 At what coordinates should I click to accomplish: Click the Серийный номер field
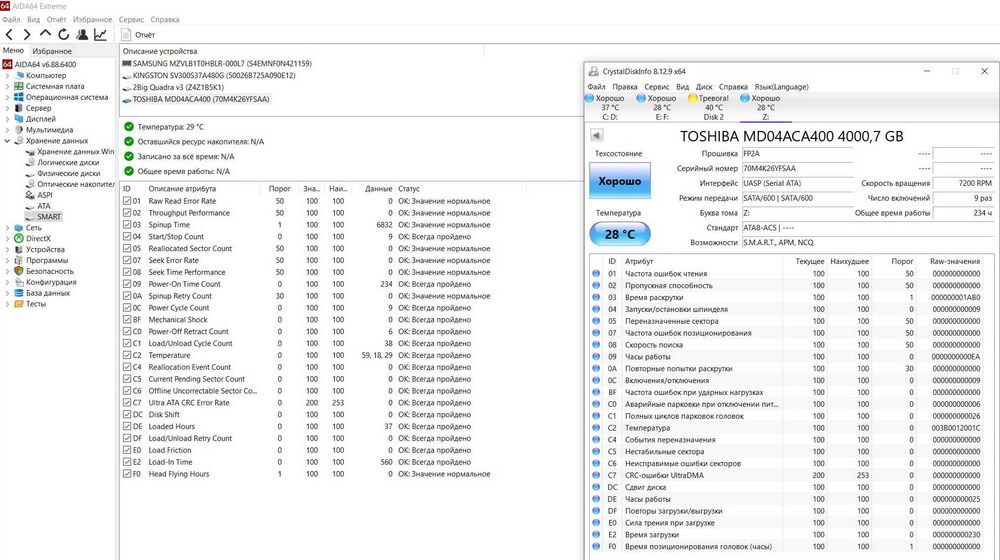[797, 168]
